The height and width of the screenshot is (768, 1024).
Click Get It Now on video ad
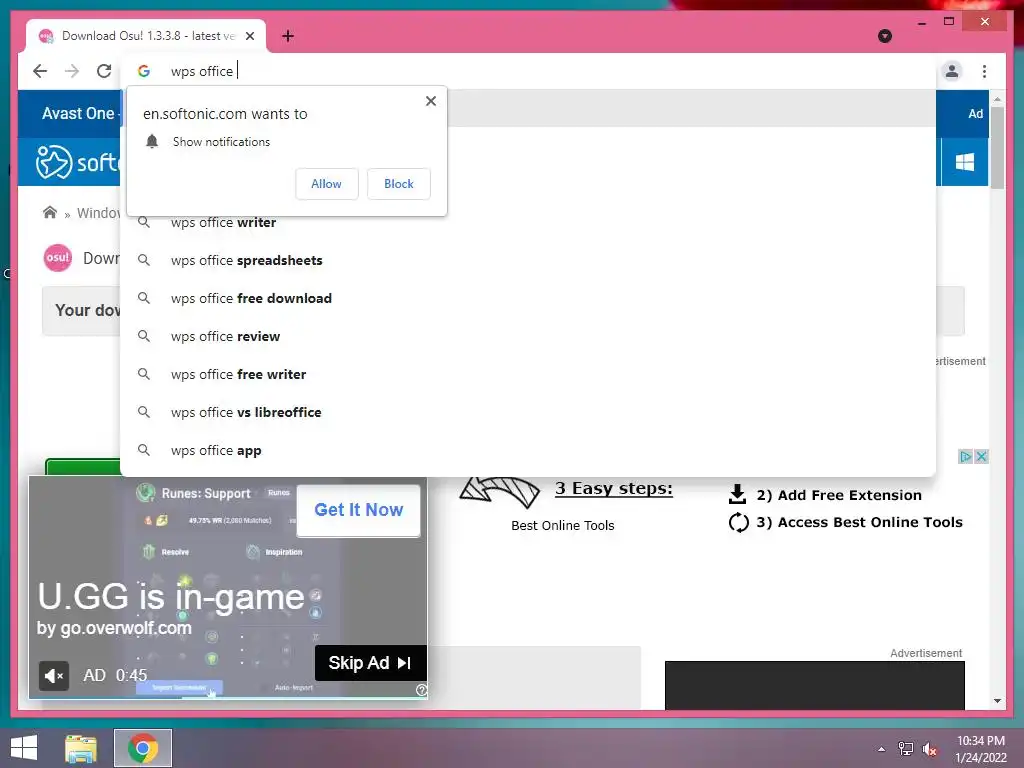pos(359,510)
